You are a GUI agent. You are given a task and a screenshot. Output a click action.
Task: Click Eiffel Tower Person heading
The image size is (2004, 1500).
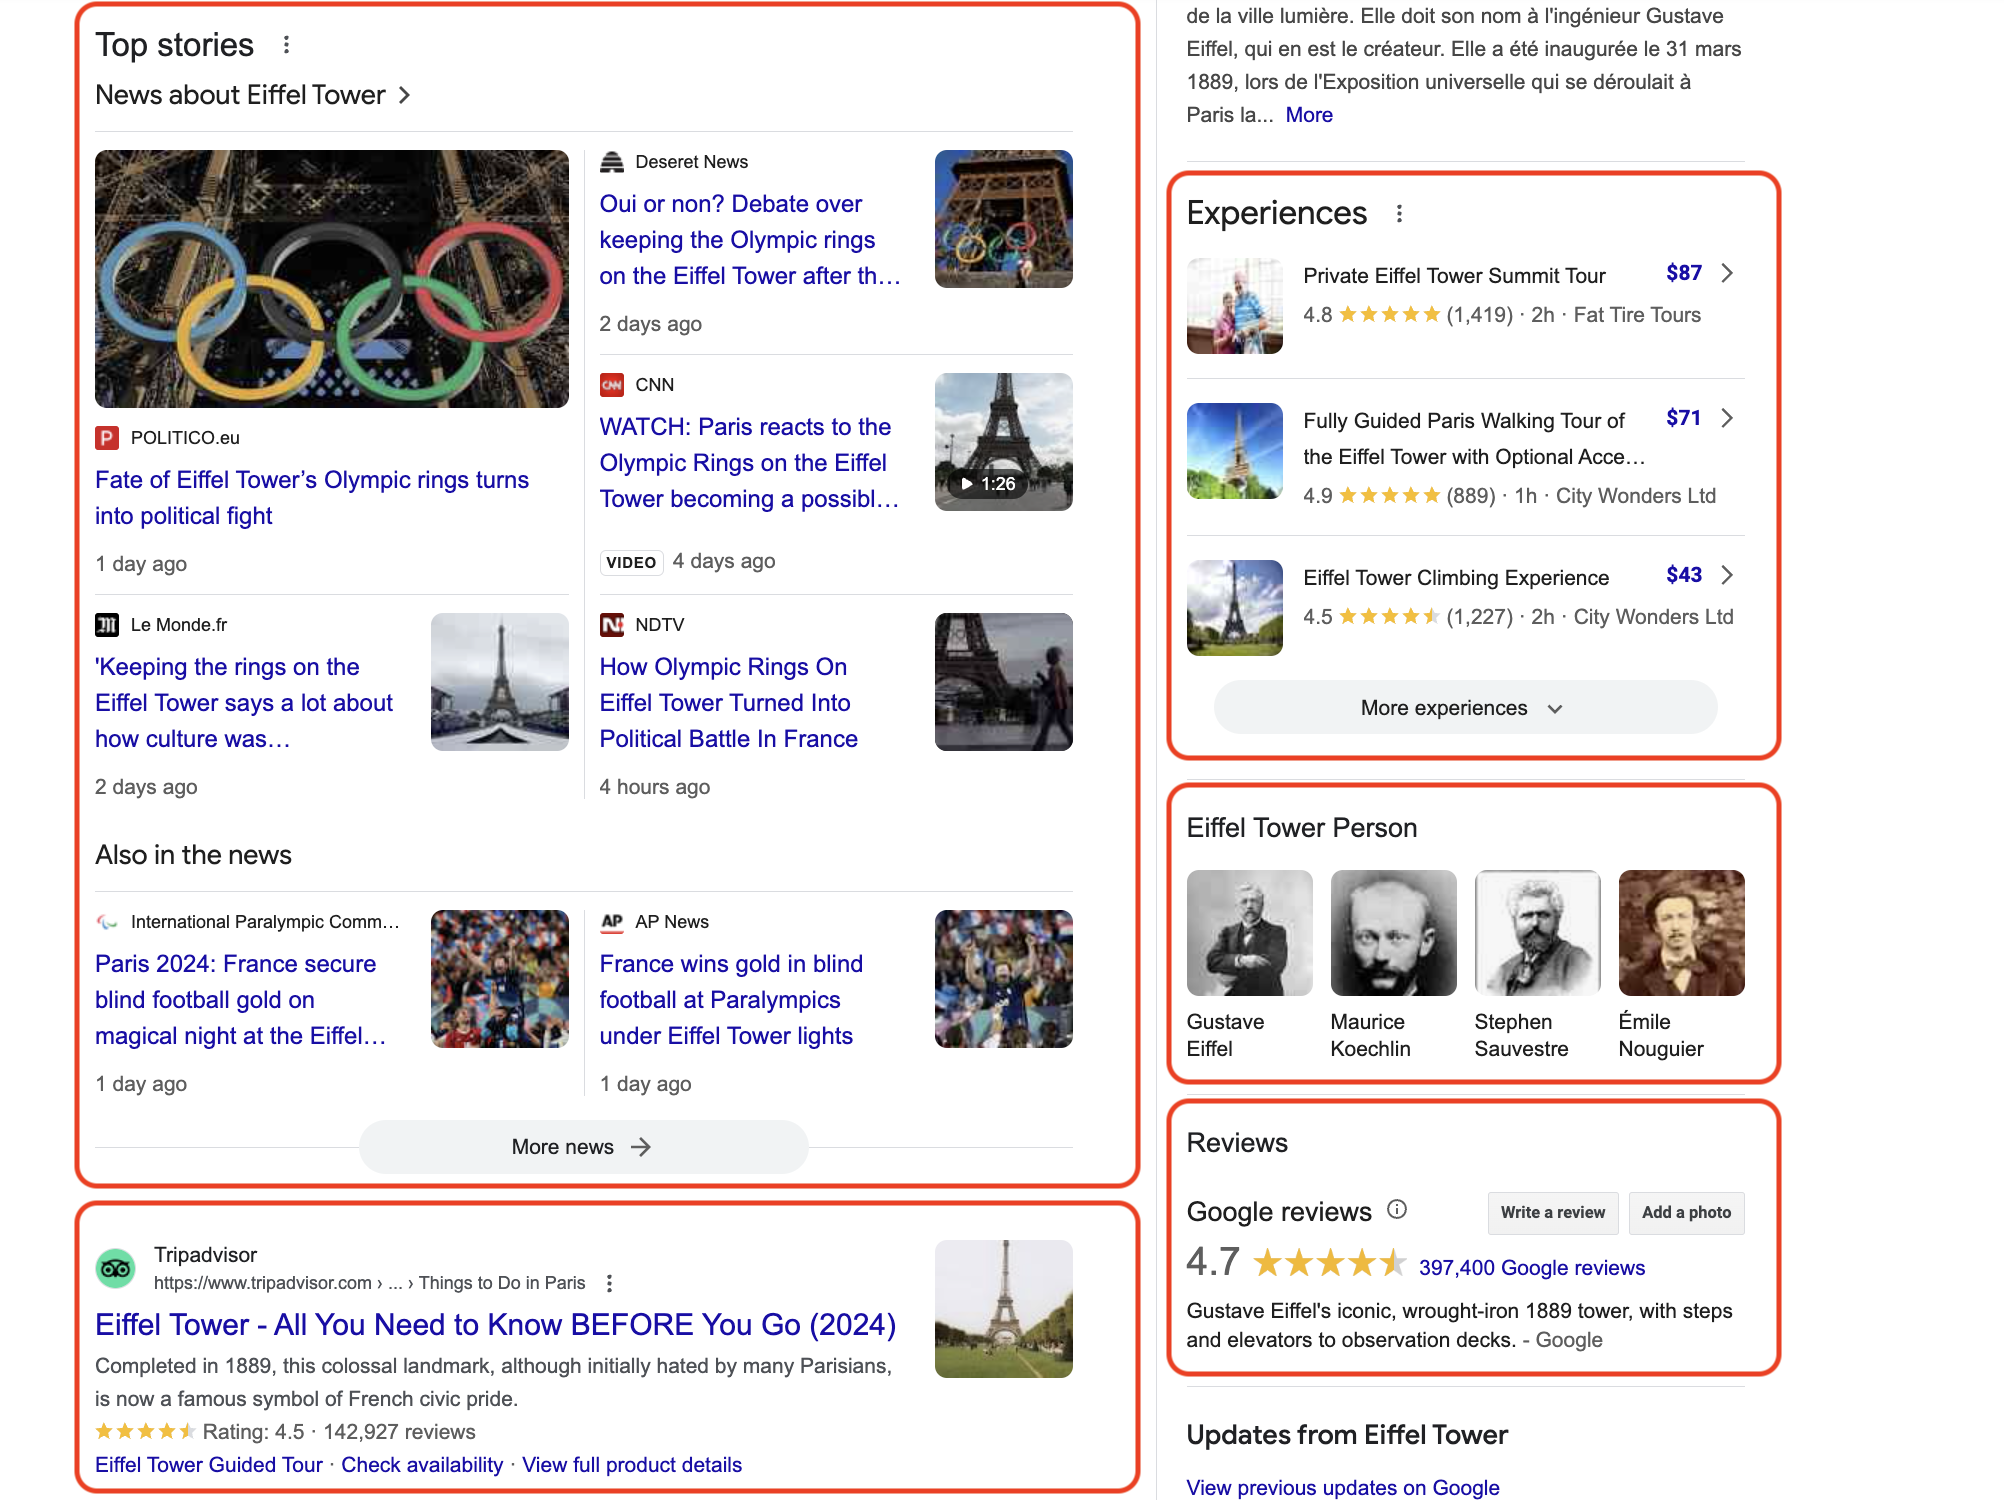coord(1301,828)
